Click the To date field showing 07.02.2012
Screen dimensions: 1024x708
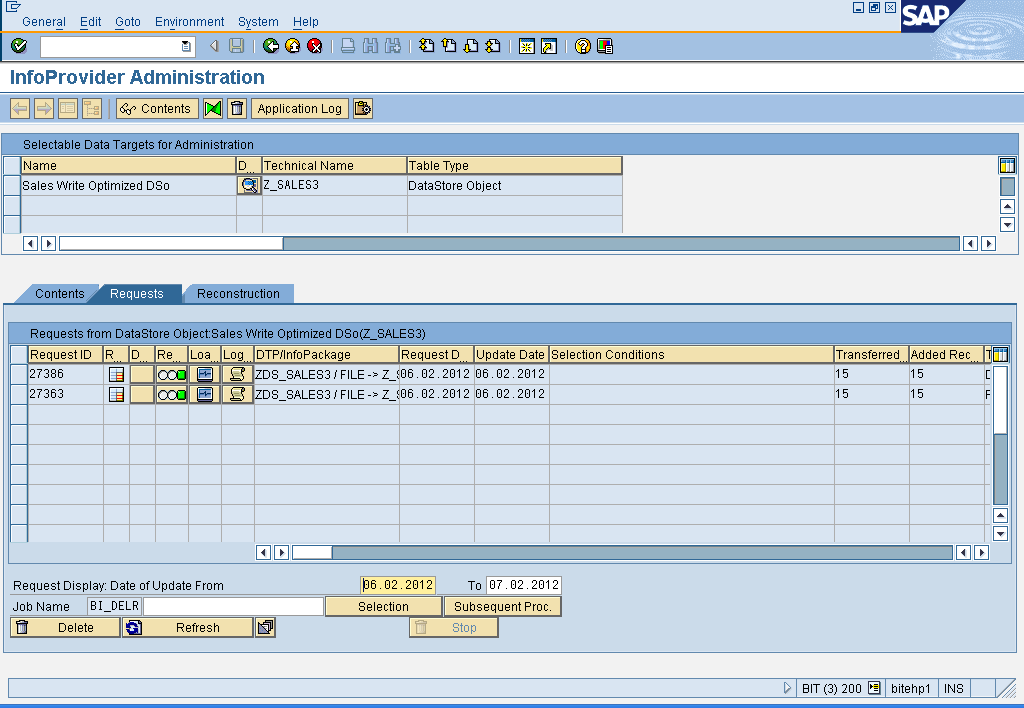tap(524, 585)
